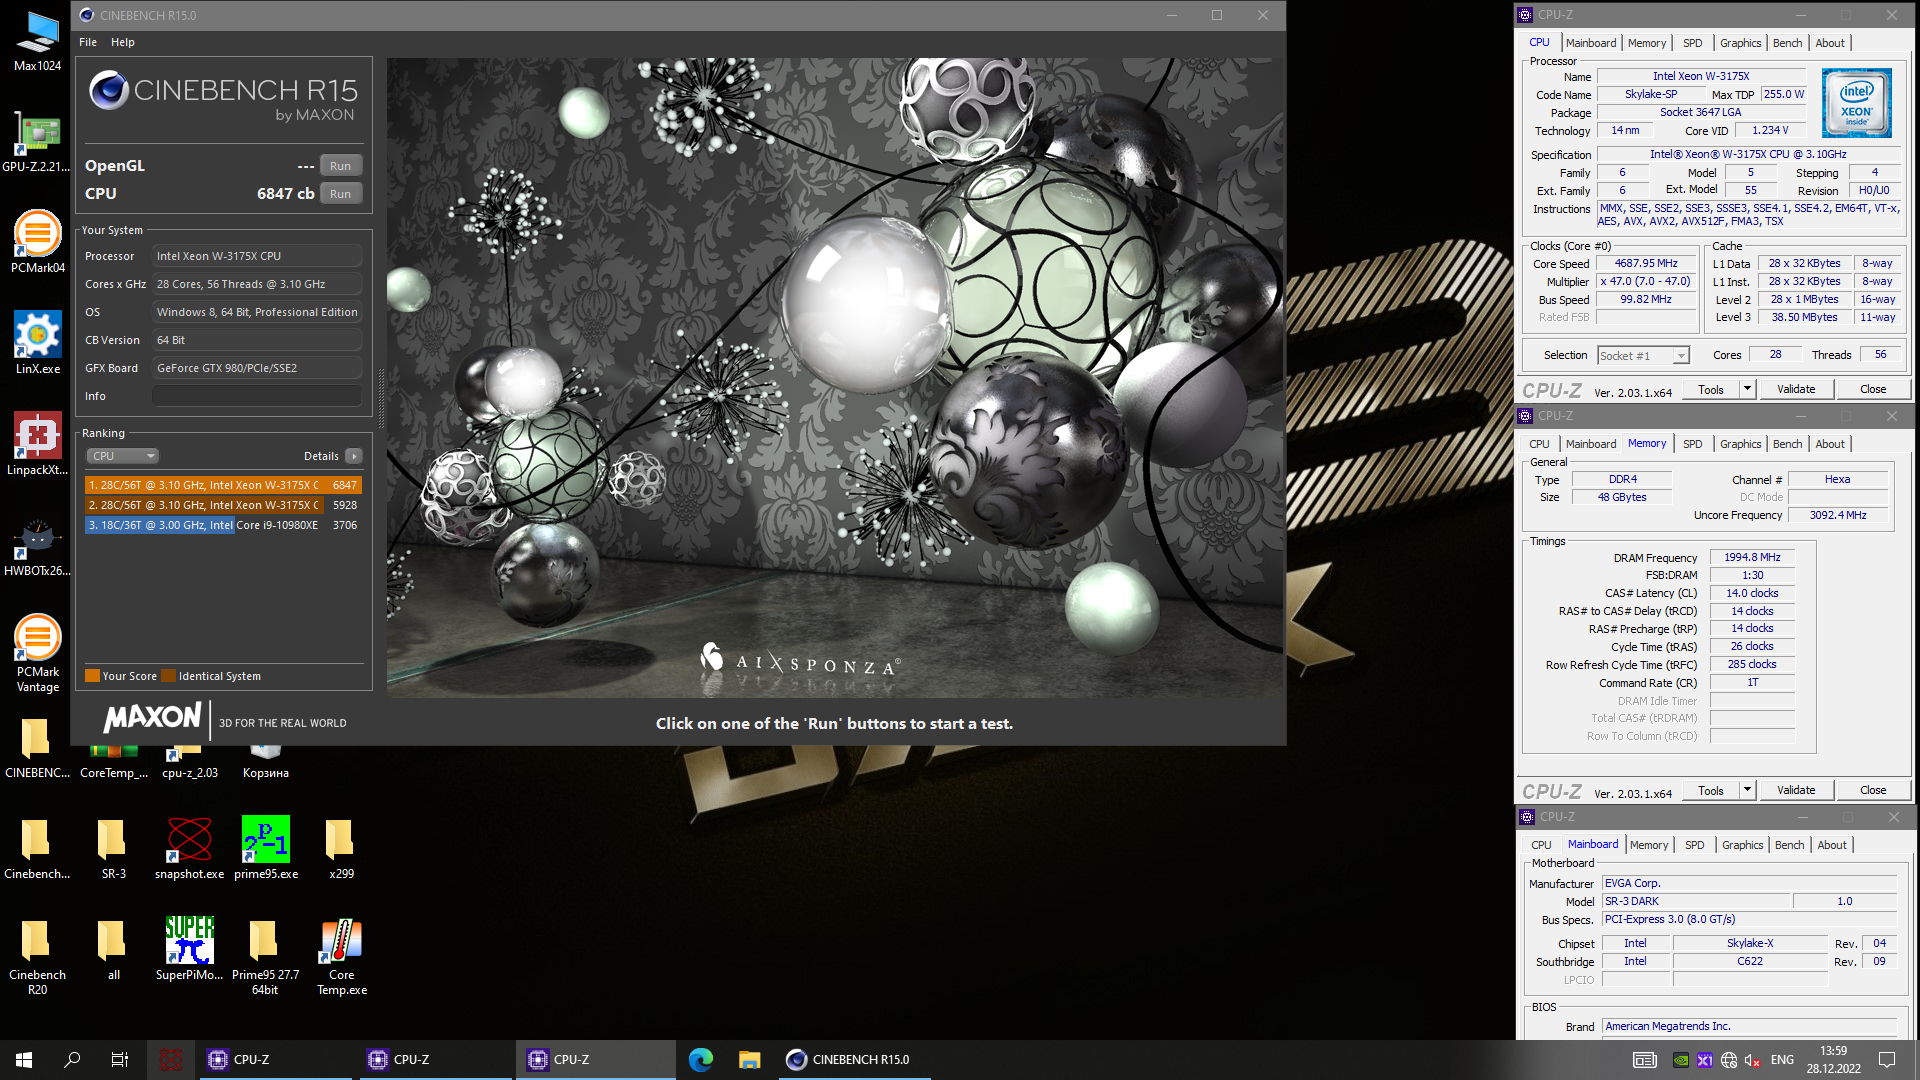1920x1080 pixels.
Task: Open the Max1024 desktop icon
Action: (37, 40)
